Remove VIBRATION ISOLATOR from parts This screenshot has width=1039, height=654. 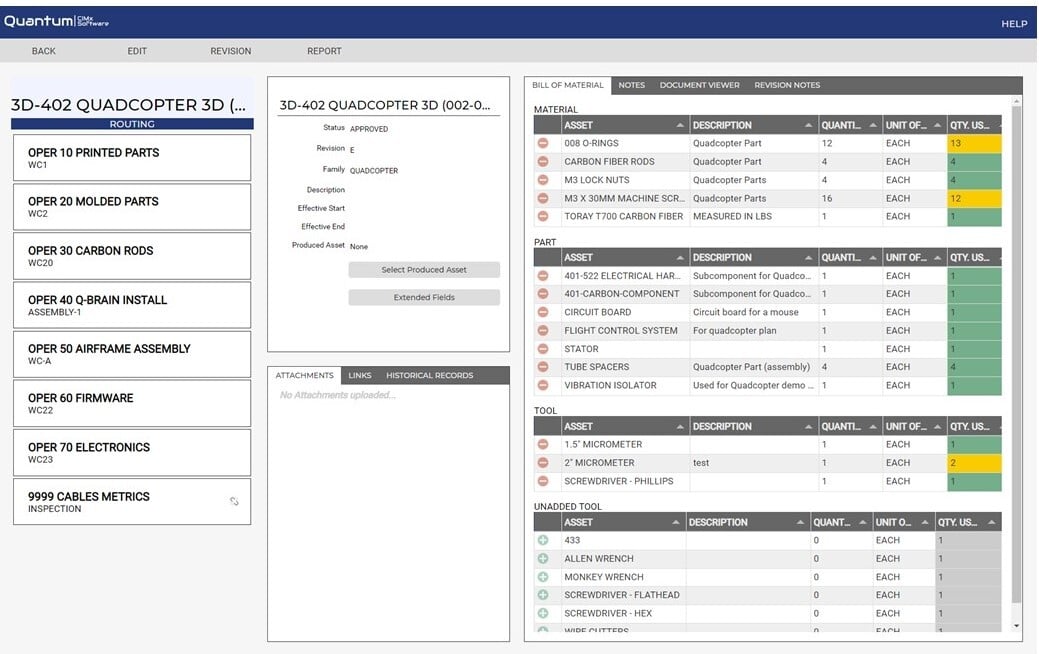tap(542, 385)
